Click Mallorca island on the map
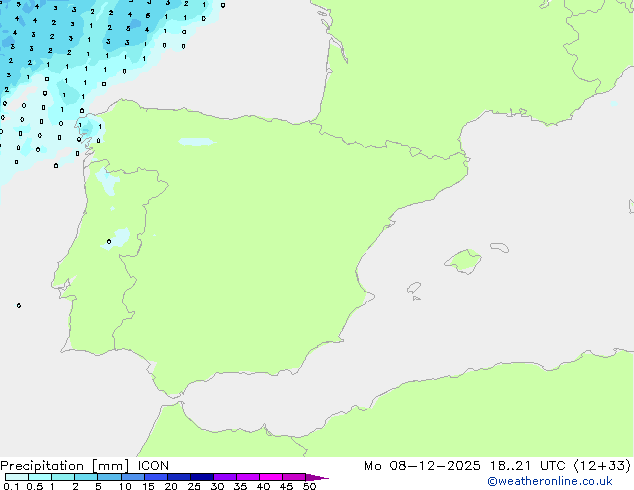This screenshot has height=490, width=634. [x=463, y=262]
